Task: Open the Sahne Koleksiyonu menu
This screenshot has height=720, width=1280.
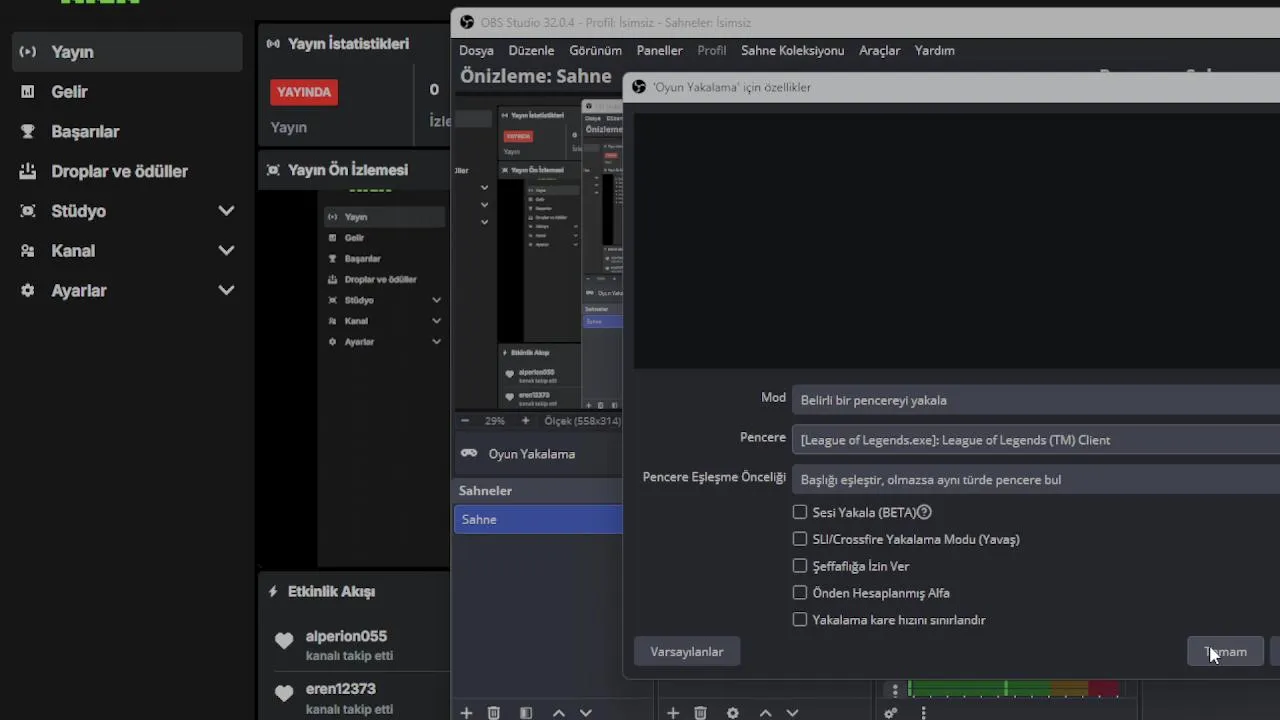Action: pyautogui.click(x=792, y=50)
